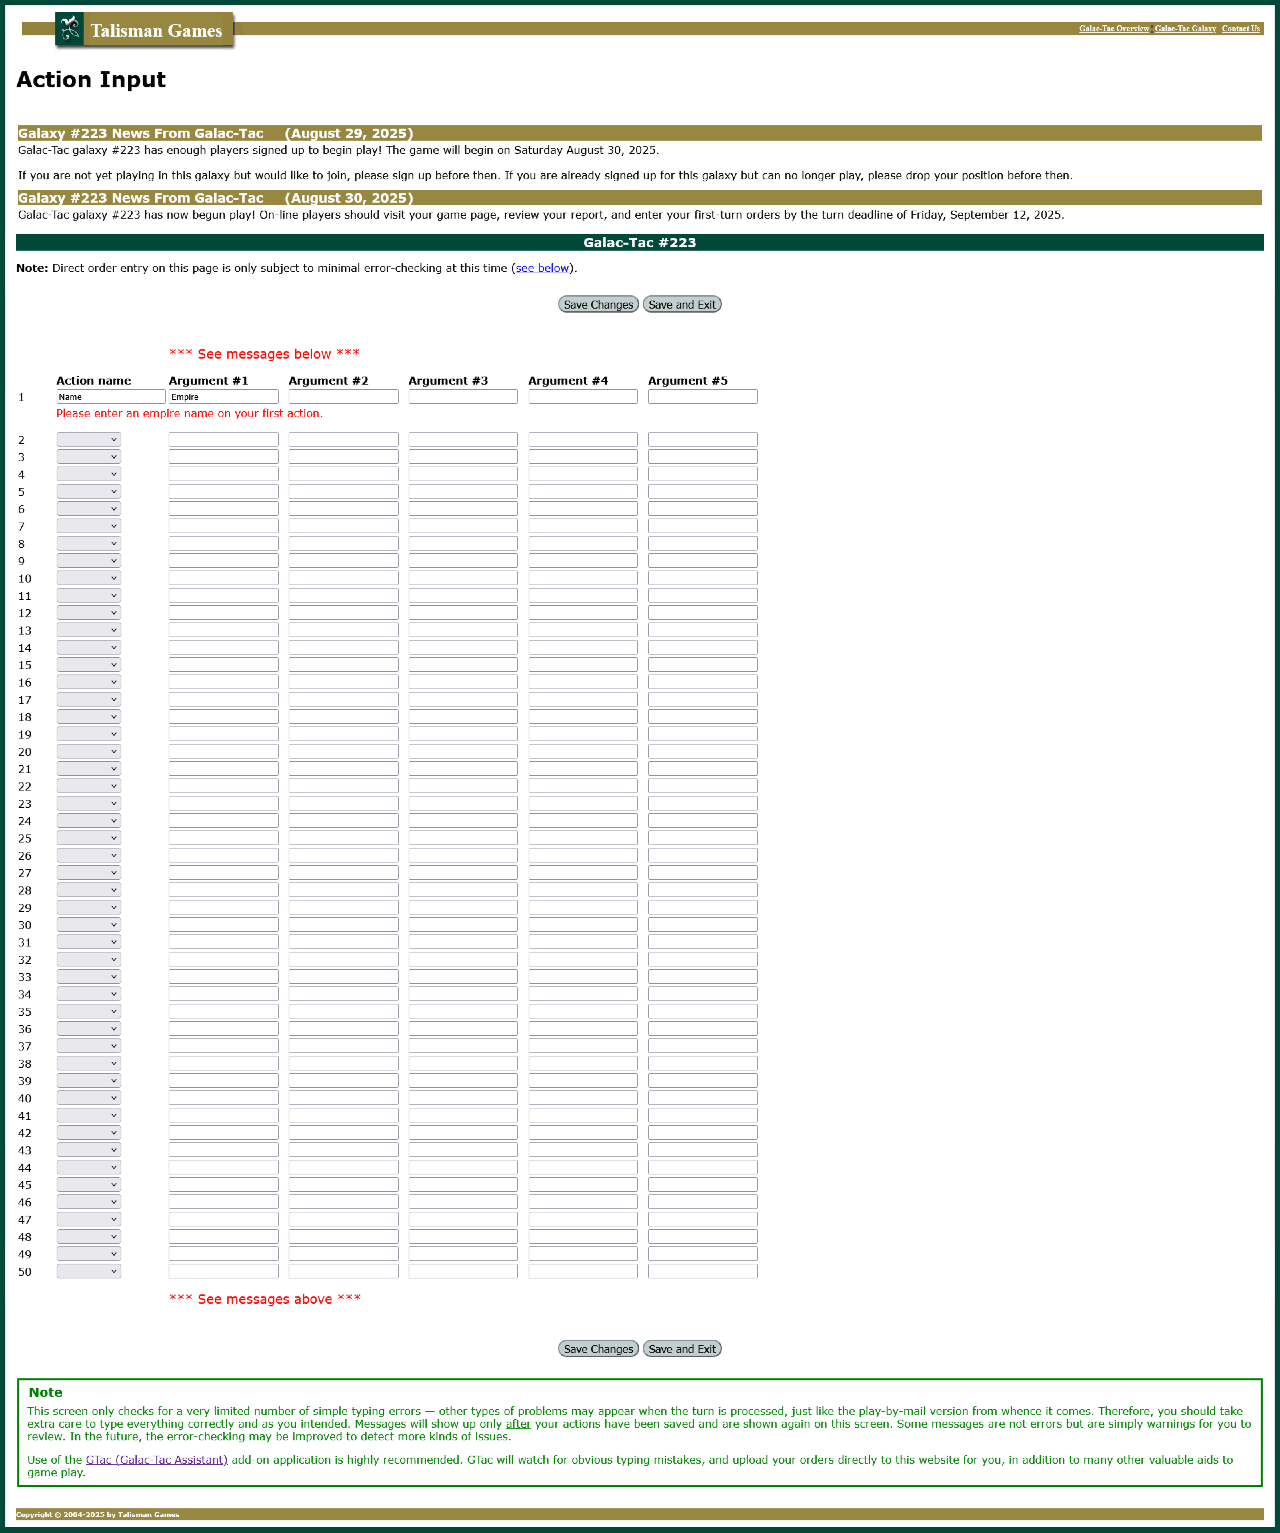Viewport: 1280px width, 1533px height.
Task: Focus the row 1 Argument #1 Empire field
Action: (x=223, y=397)
